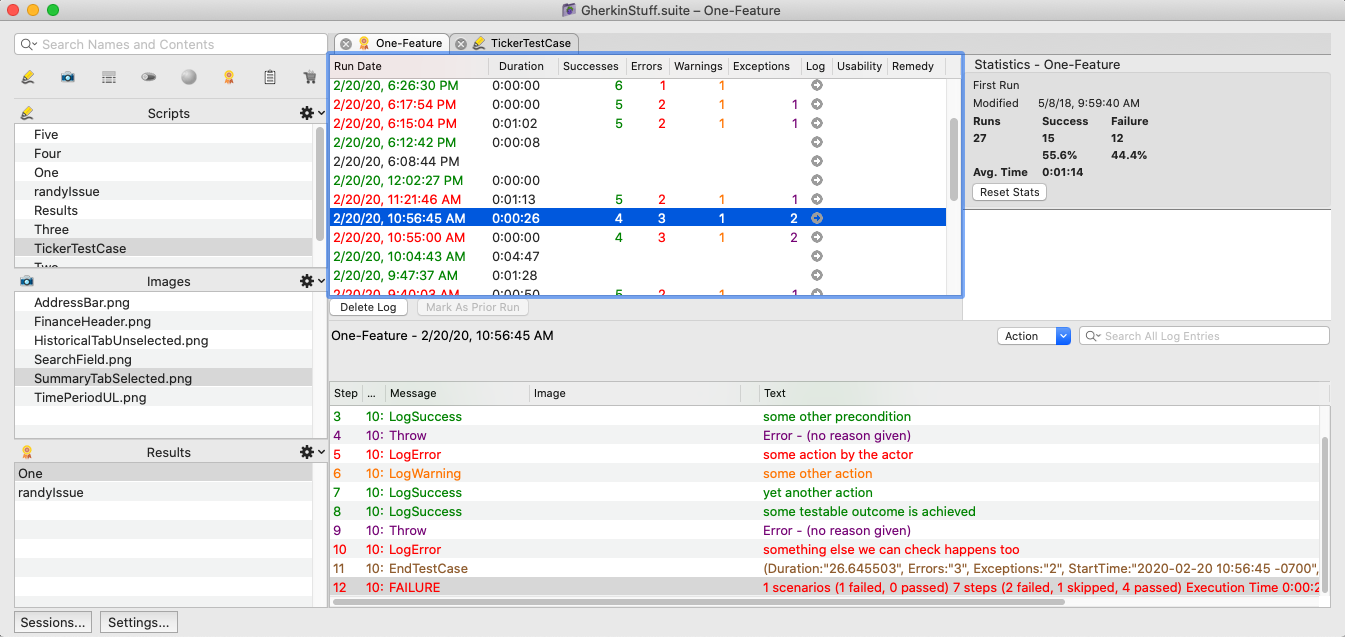The height and width of the screenshot is (637, 1345).
Task: Show Images pane via camera toolbar icon
Action: 68,77
